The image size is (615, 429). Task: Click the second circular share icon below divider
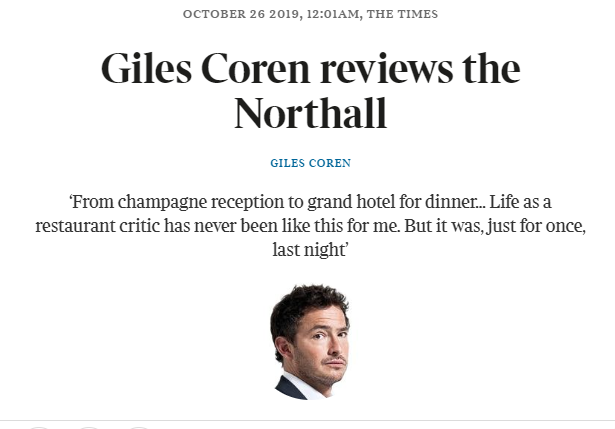pos(89,428)
